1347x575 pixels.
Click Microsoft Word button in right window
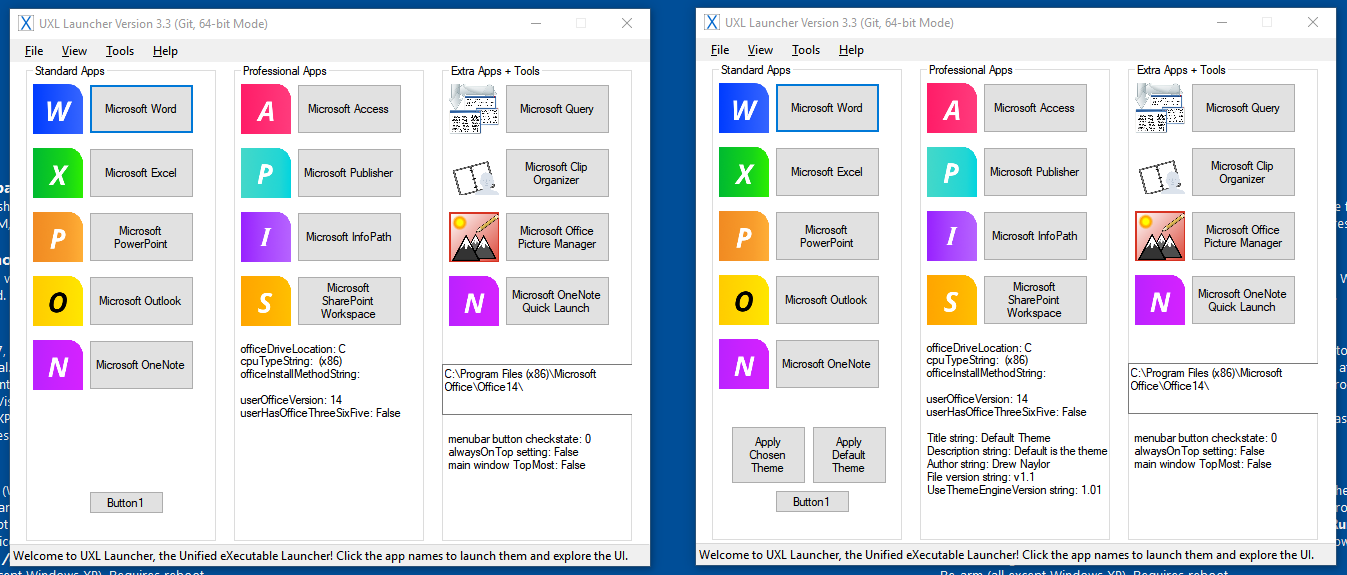[x=827, y=108]
